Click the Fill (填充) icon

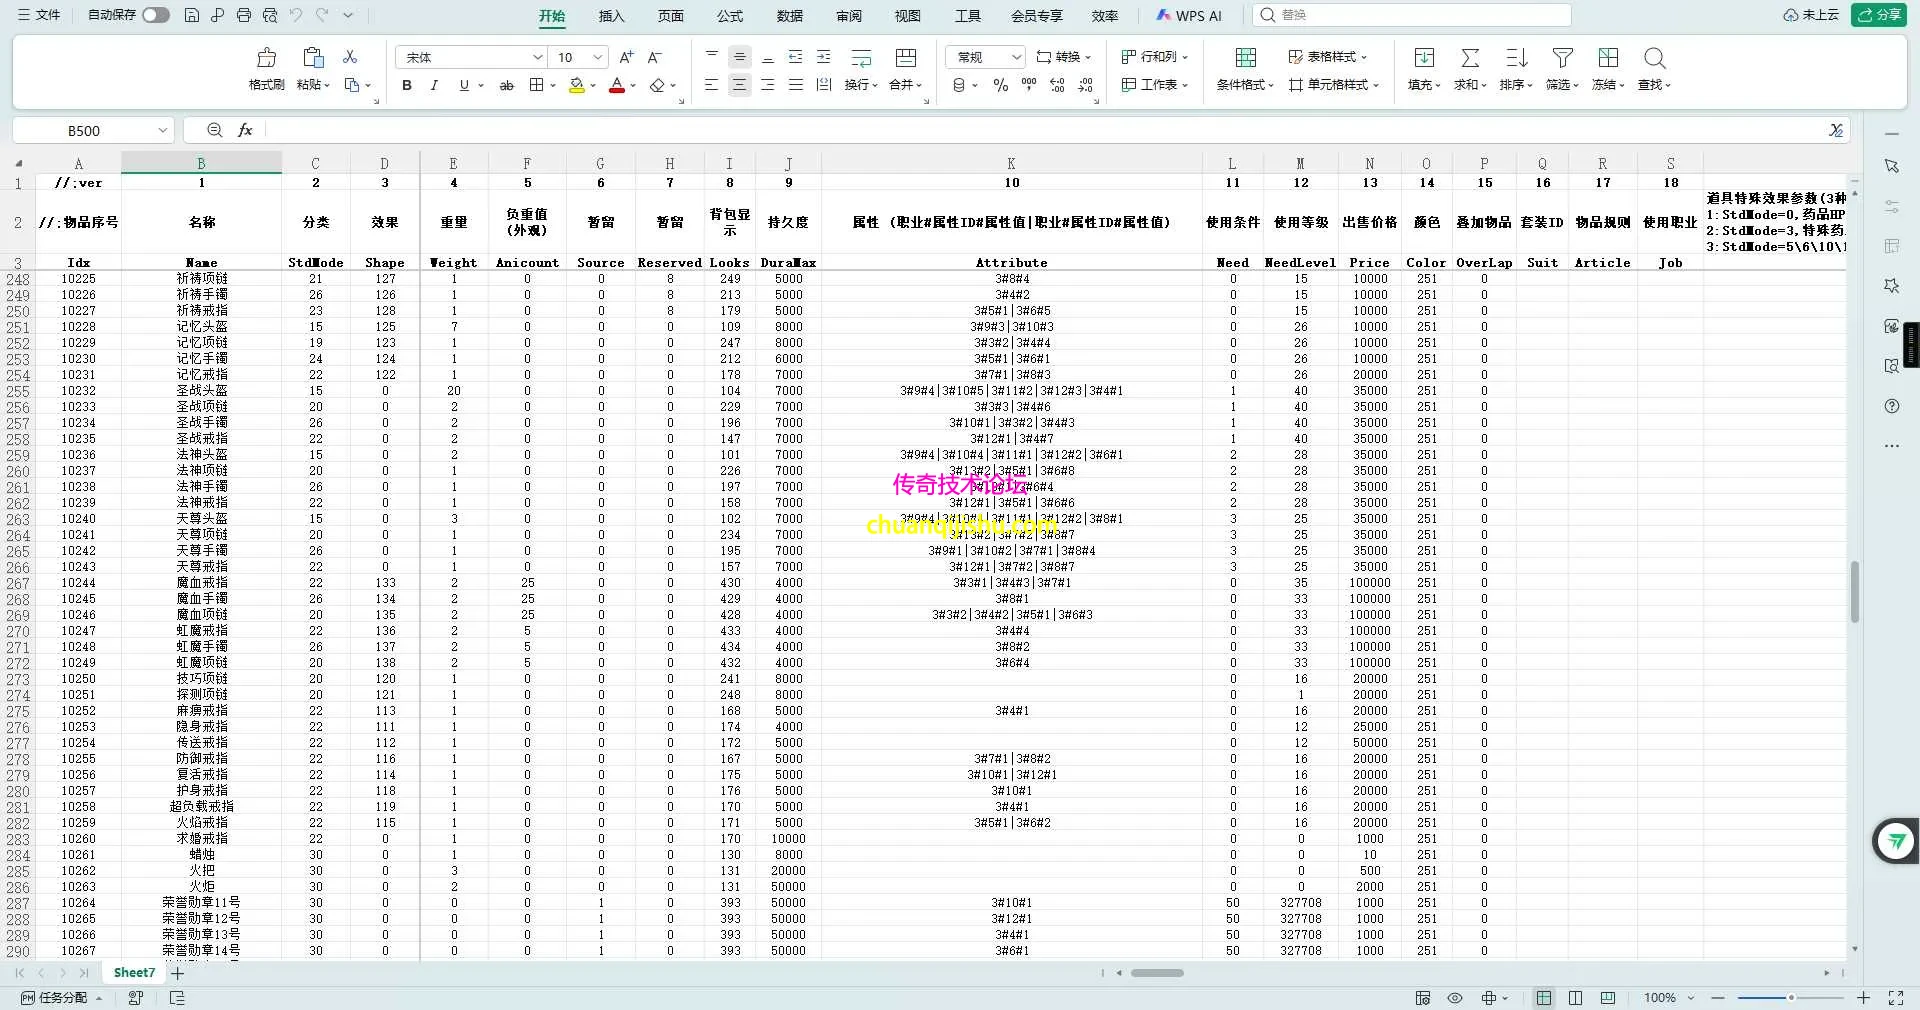coord(1424,57)
